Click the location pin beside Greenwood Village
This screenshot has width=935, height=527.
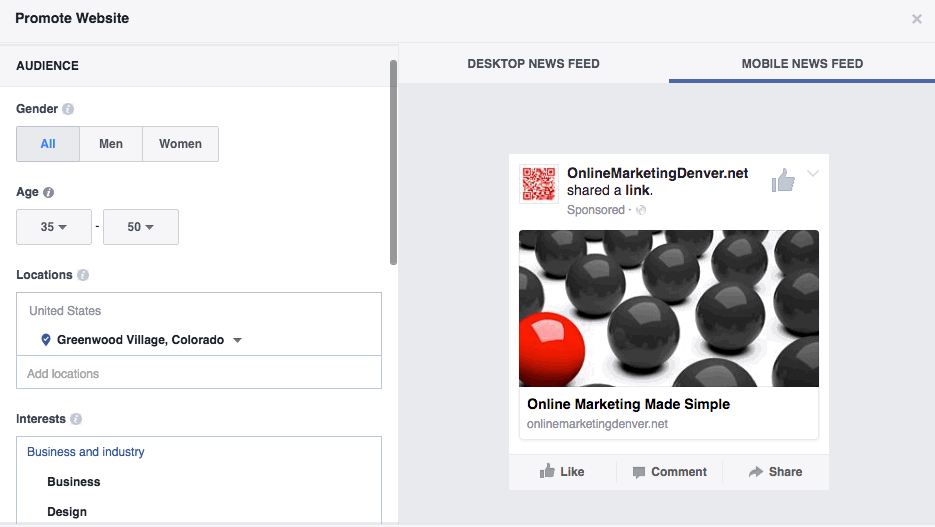pos(45,340)
